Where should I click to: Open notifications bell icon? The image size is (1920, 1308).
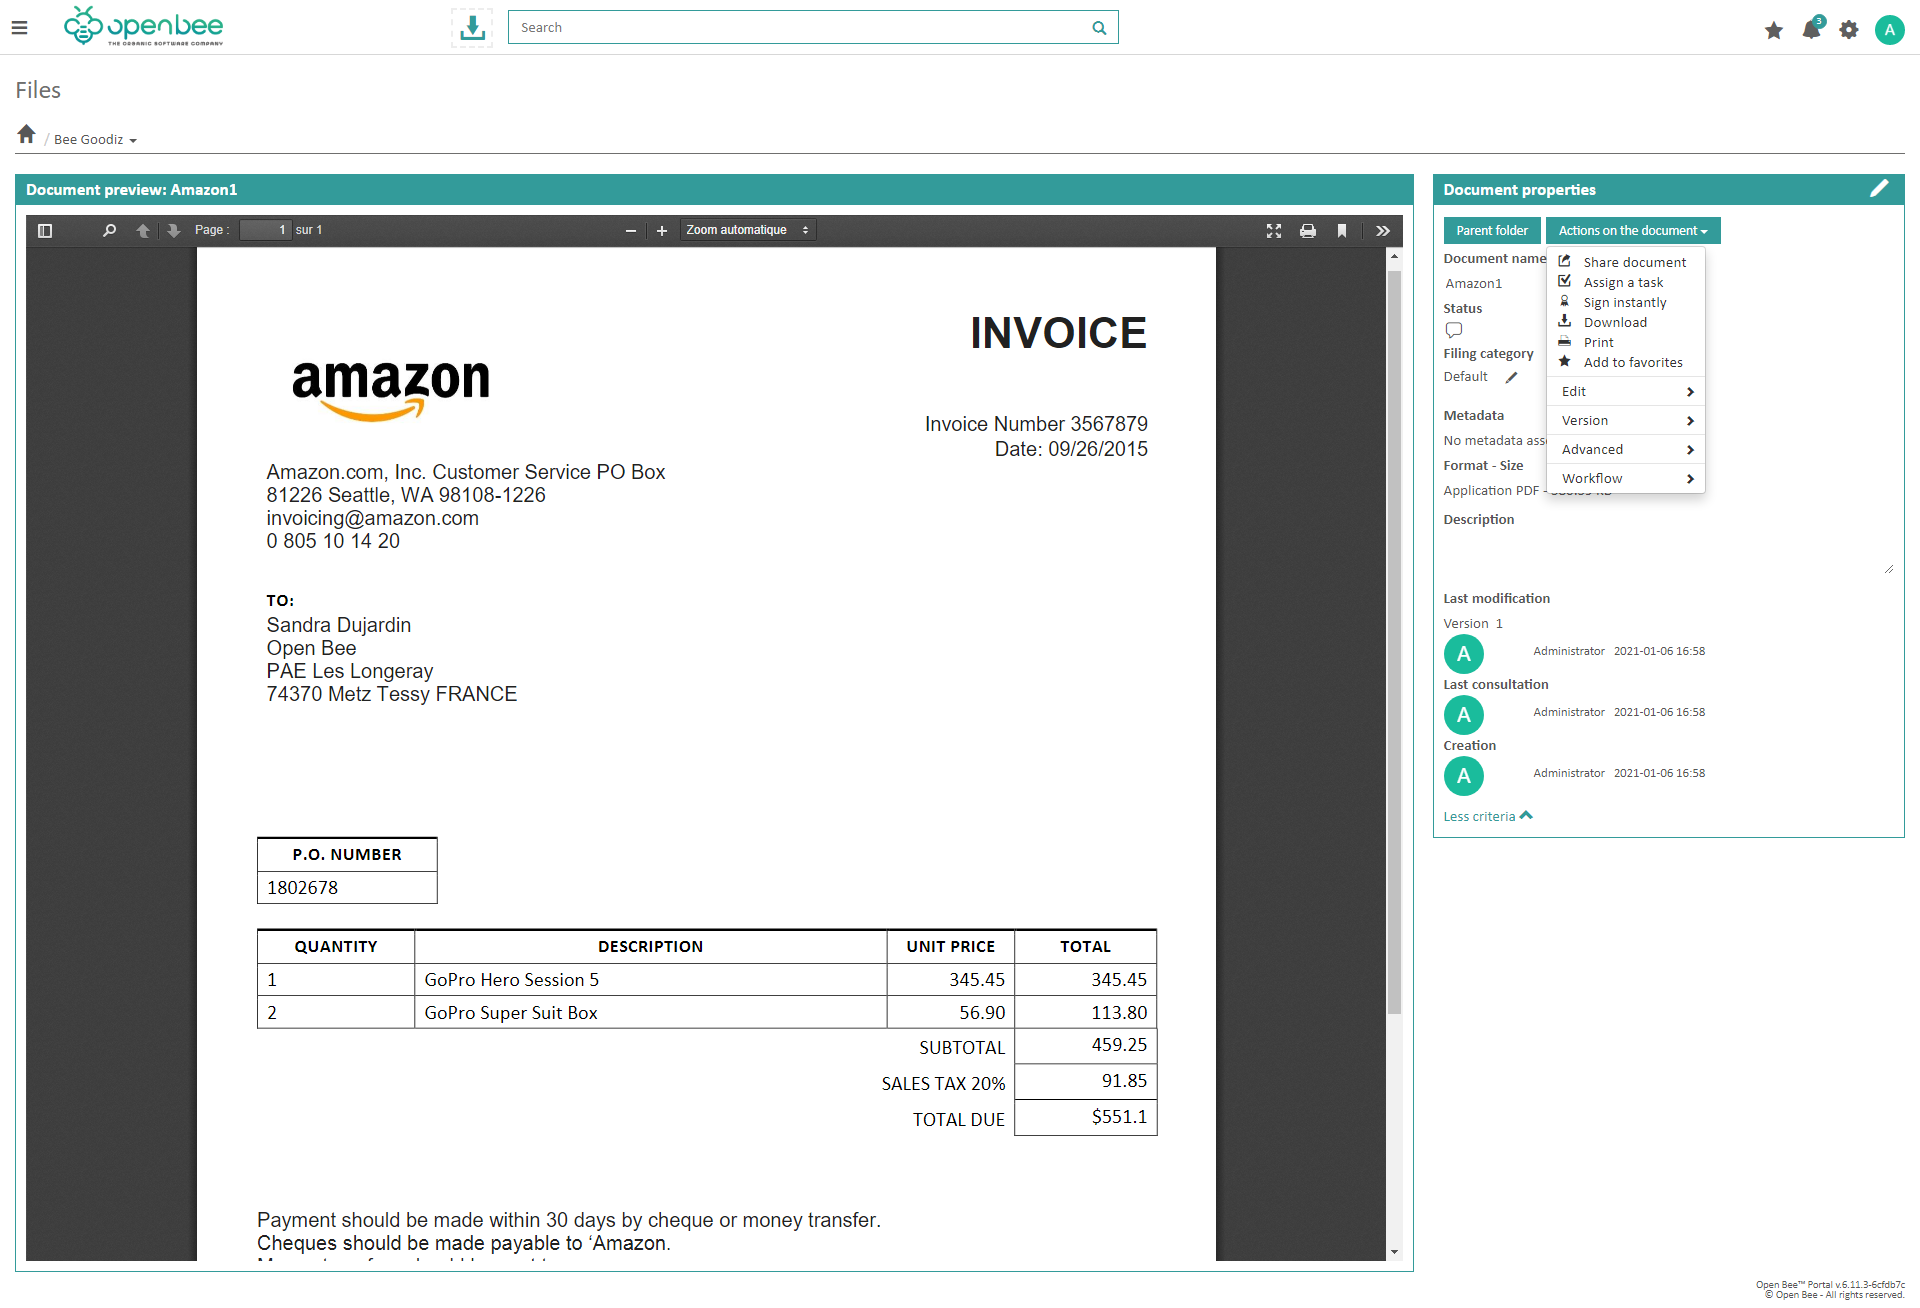pyautogui.click(x=1811, y=29)
